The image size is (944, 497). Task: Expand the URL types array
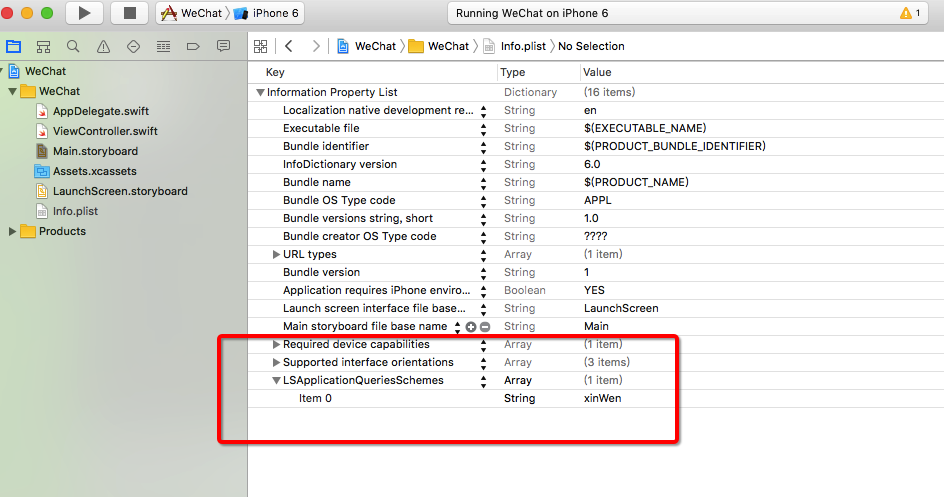(x=276, y=255)
